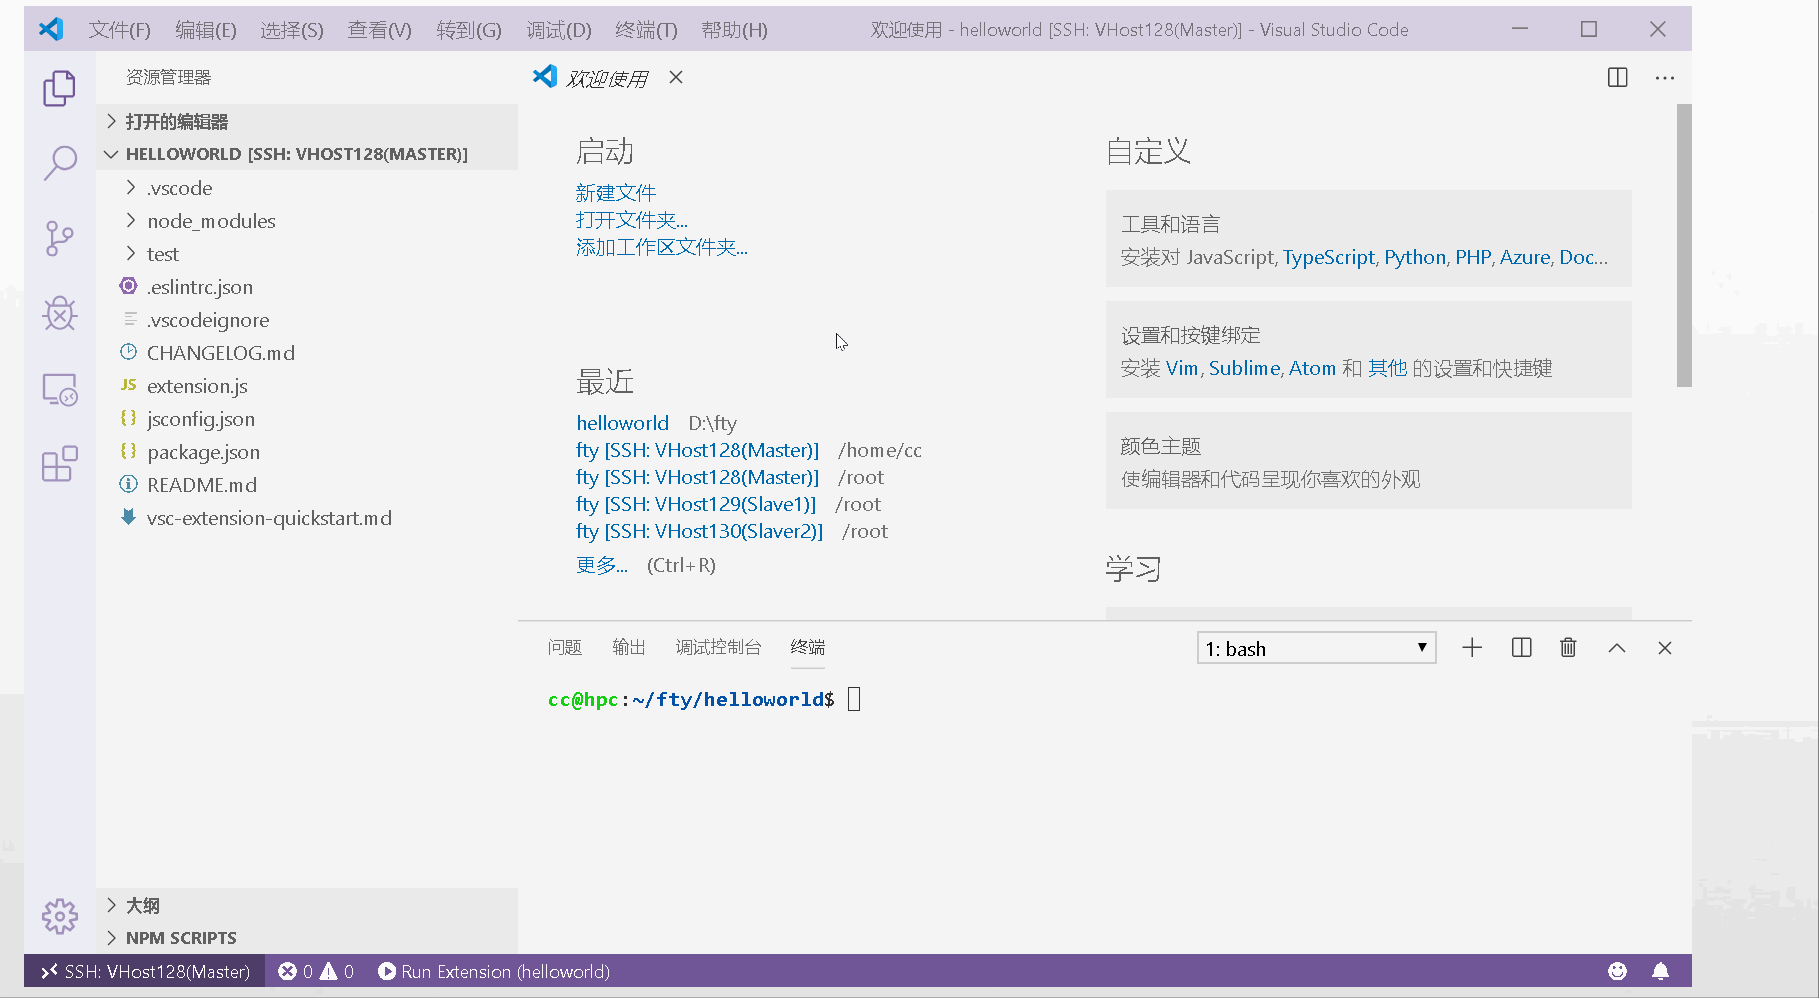
Task: Click the 打开文件夹... link
Action: pos(632,220)
